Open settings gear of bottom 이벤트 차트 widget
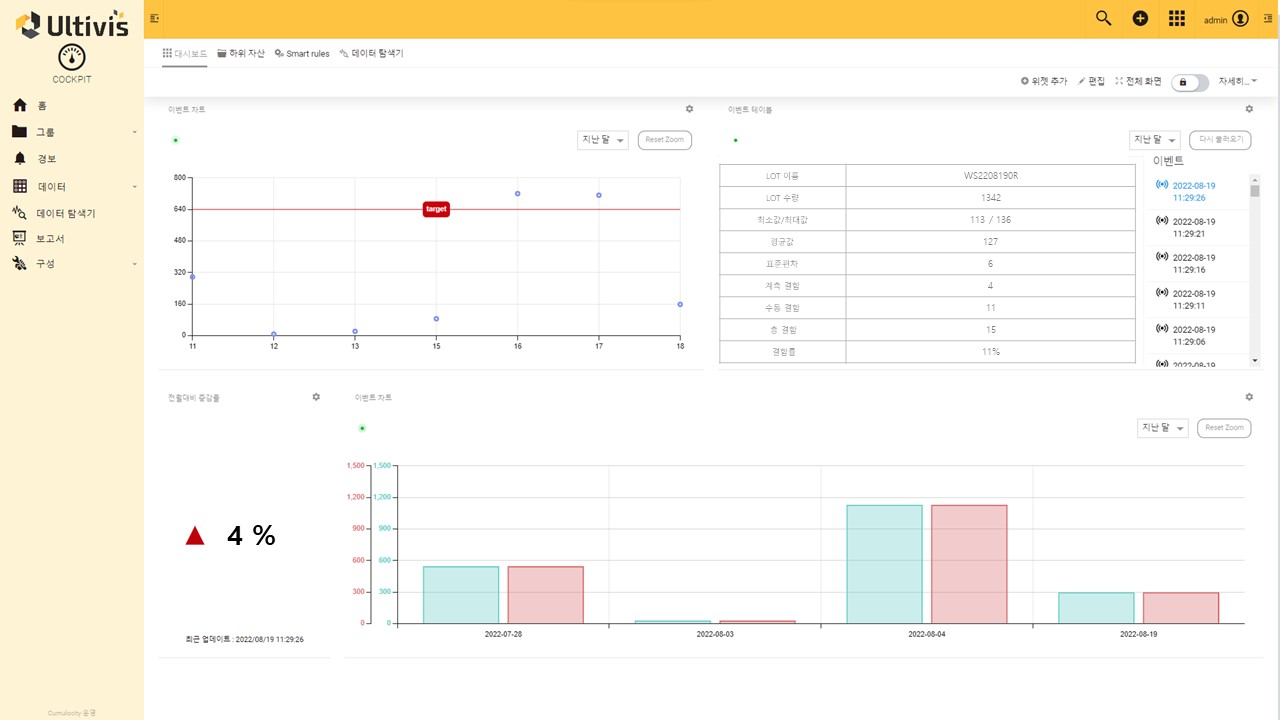Viewport: 1280px width, 720px height. point(1249,397)
